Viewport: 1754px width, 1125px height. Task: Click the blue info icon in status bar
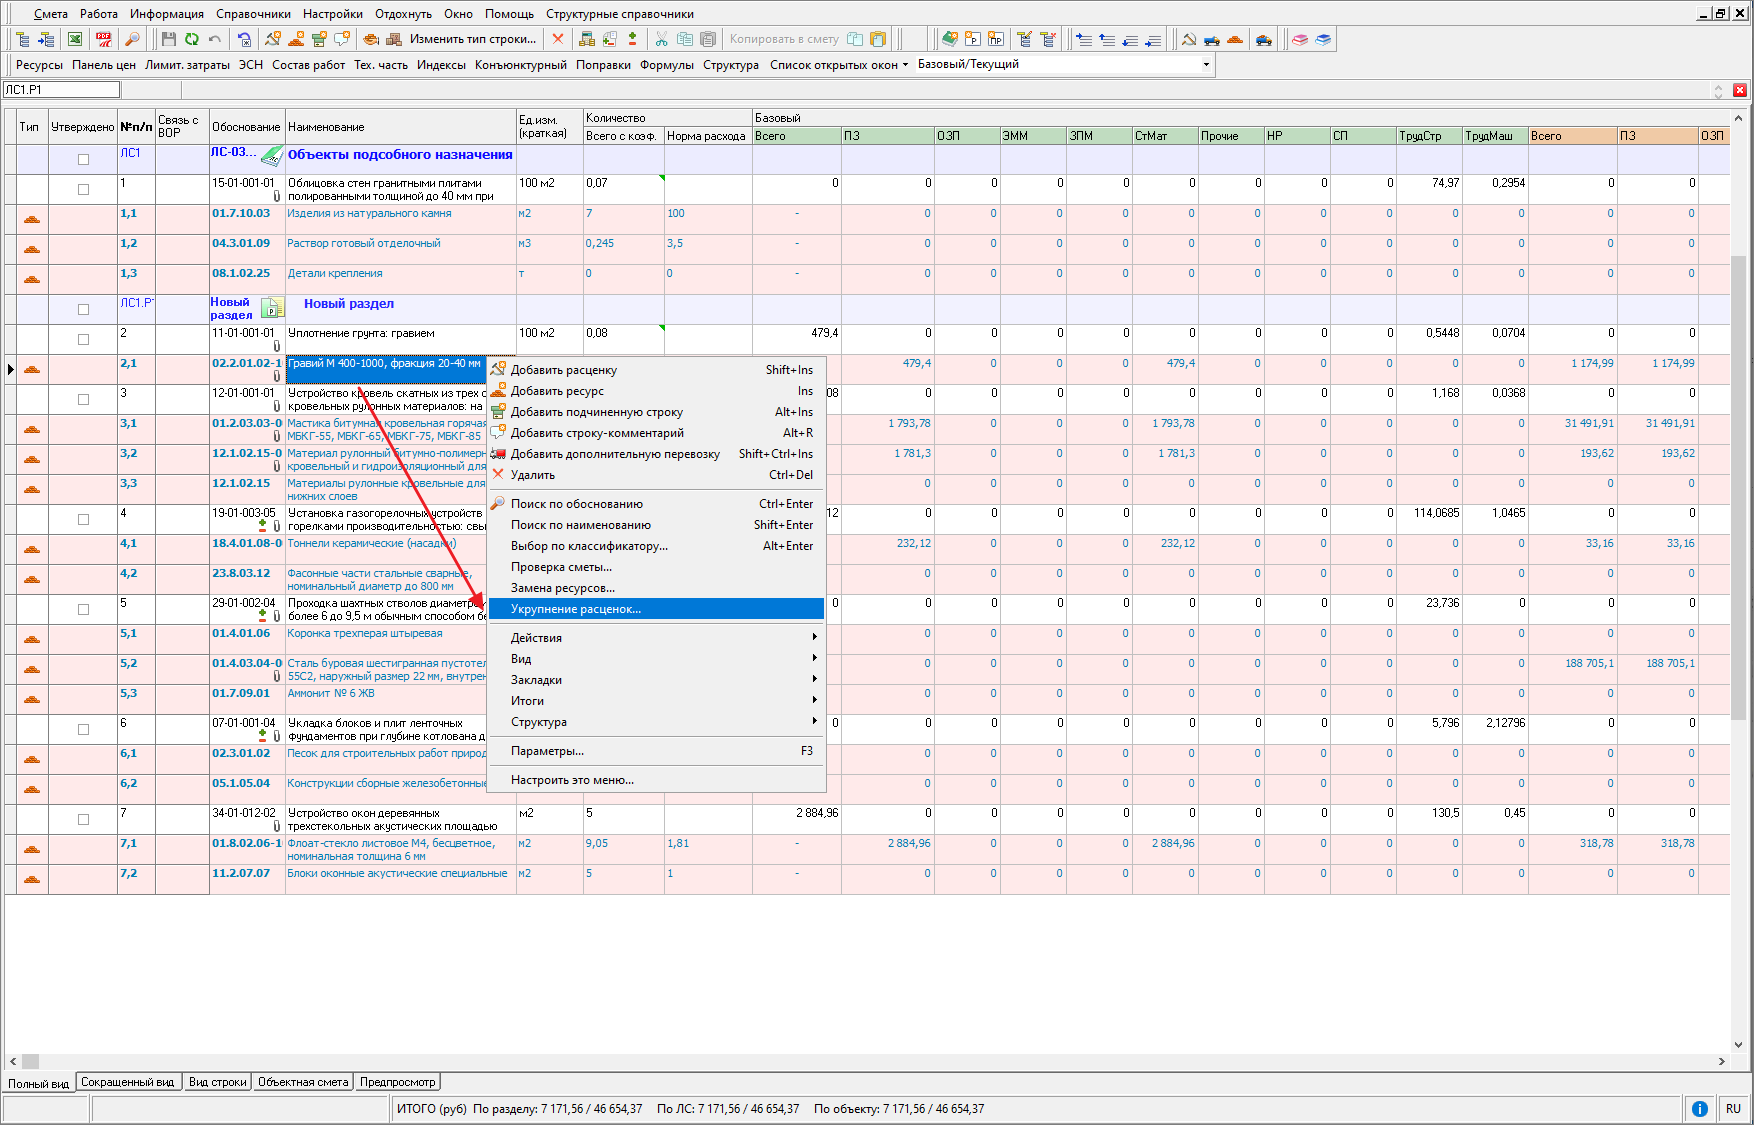pyautogui.click(x=1699, y=1108)
